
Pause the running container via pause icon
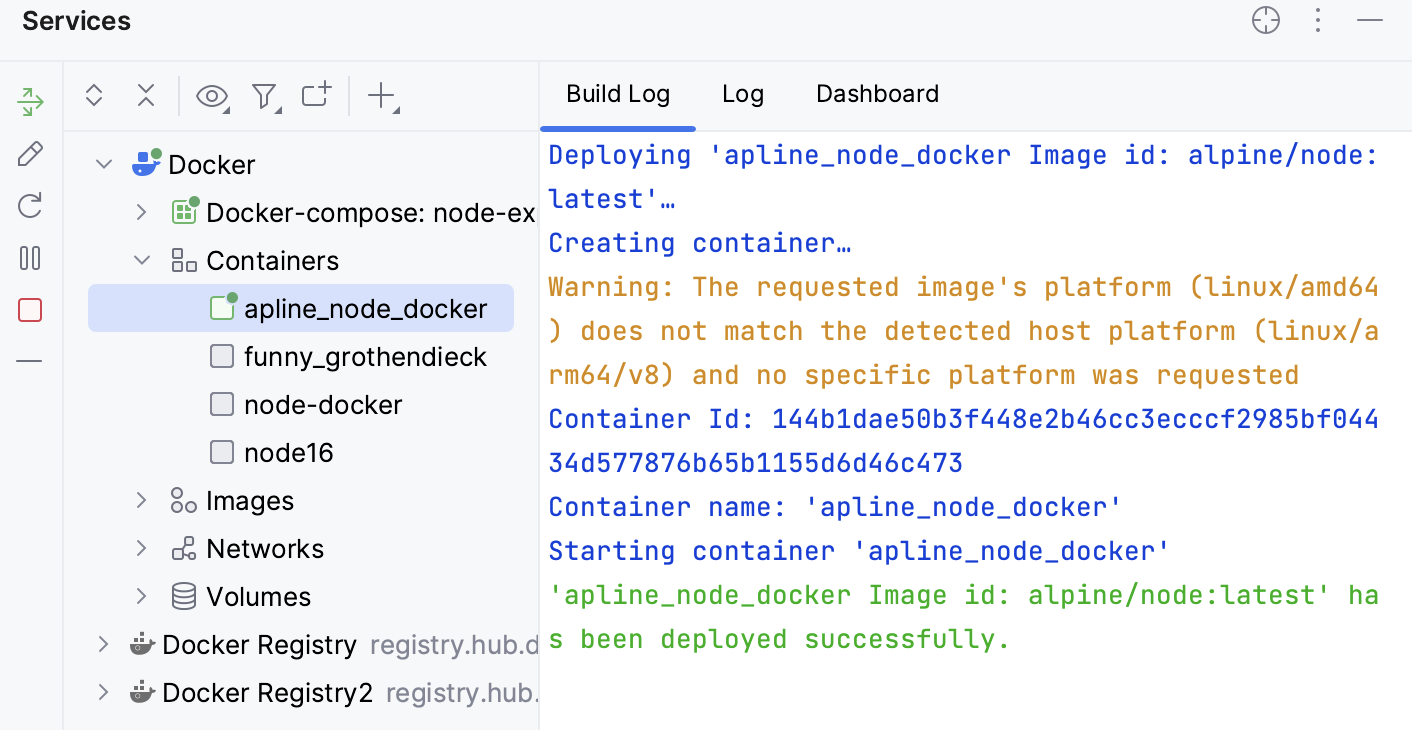click(x=30, y=257)
